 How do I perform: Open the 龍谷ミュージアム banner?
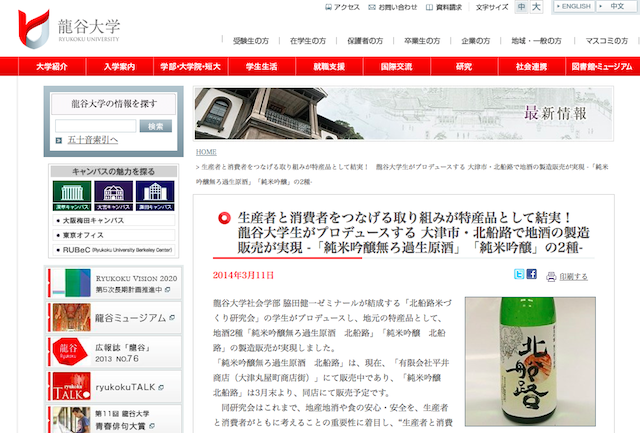[114, 317]
